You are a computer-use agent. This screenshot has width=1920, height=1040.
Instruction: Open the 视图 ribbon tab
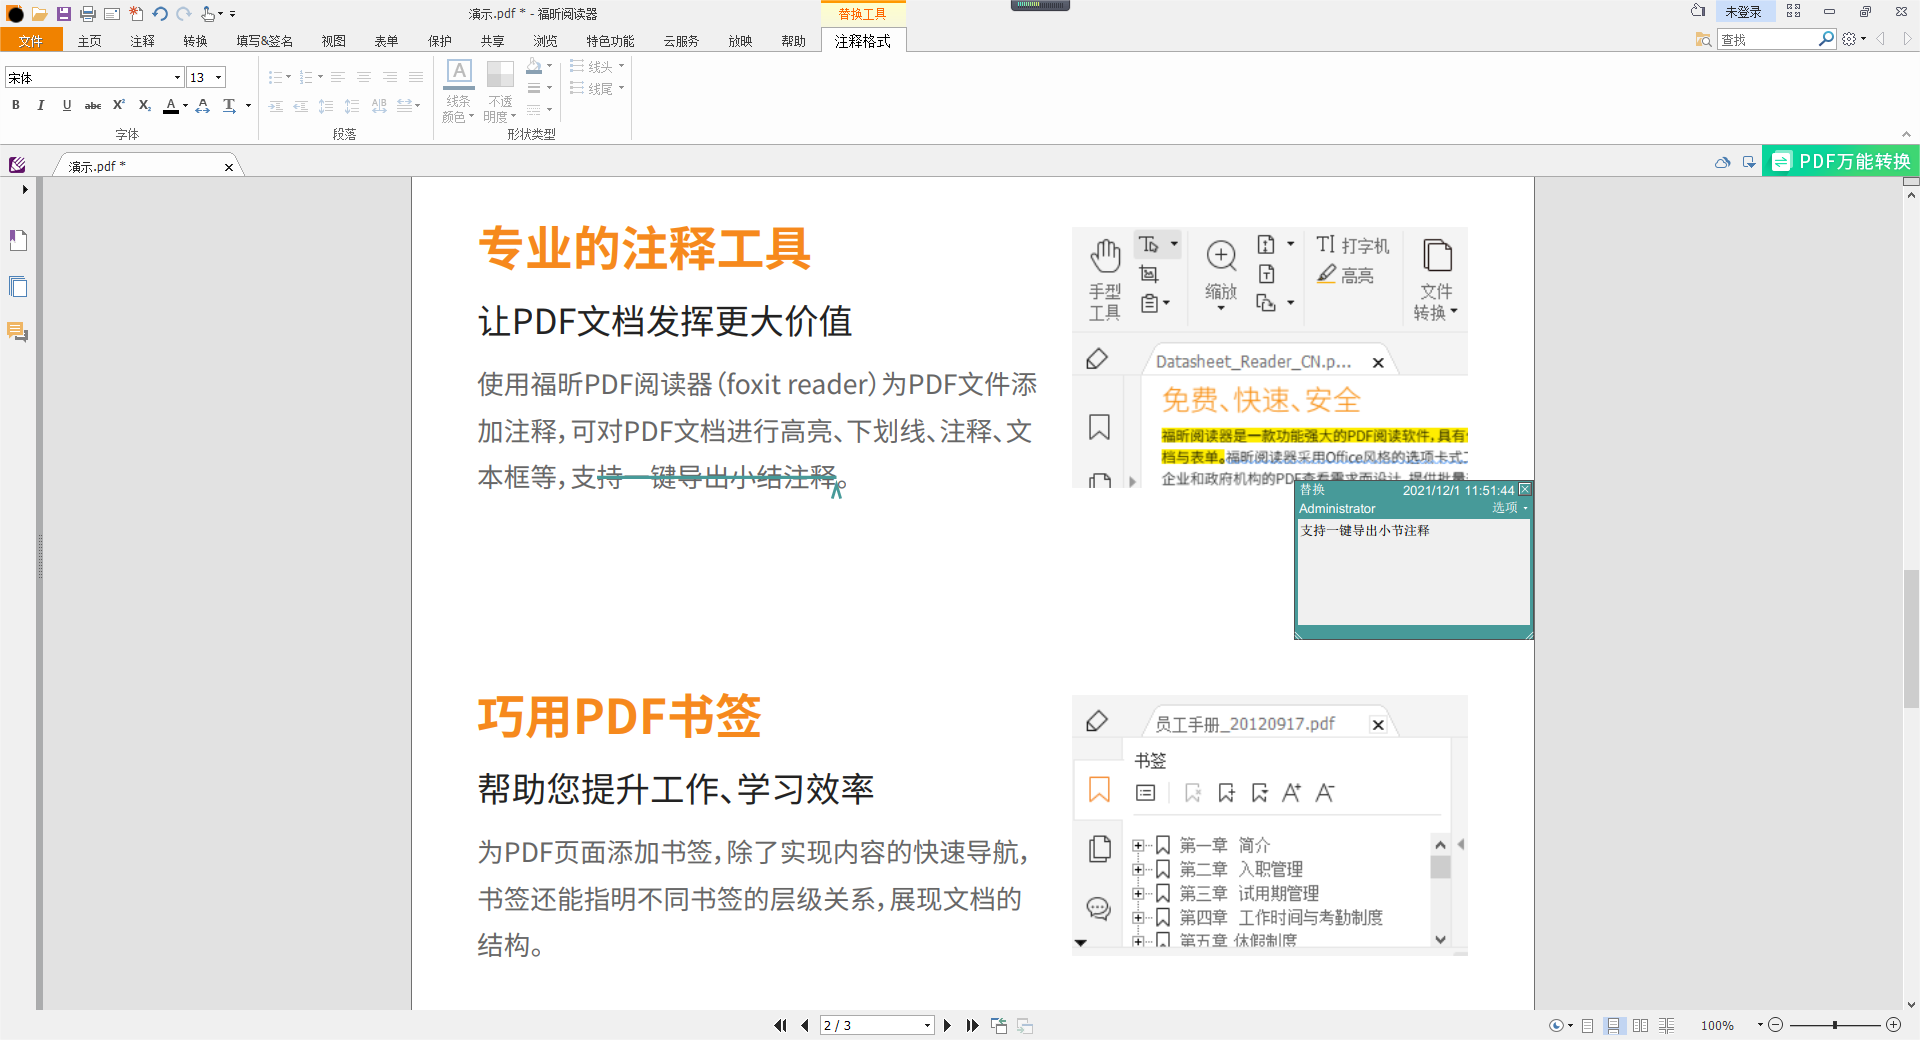pos(334,41)
